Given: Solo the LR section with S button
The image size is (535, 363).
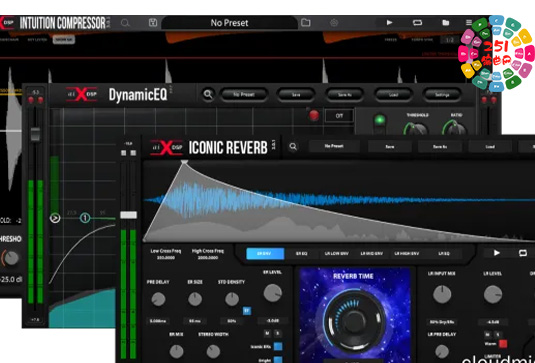Looking at the screenshot, I should point(498,334).
